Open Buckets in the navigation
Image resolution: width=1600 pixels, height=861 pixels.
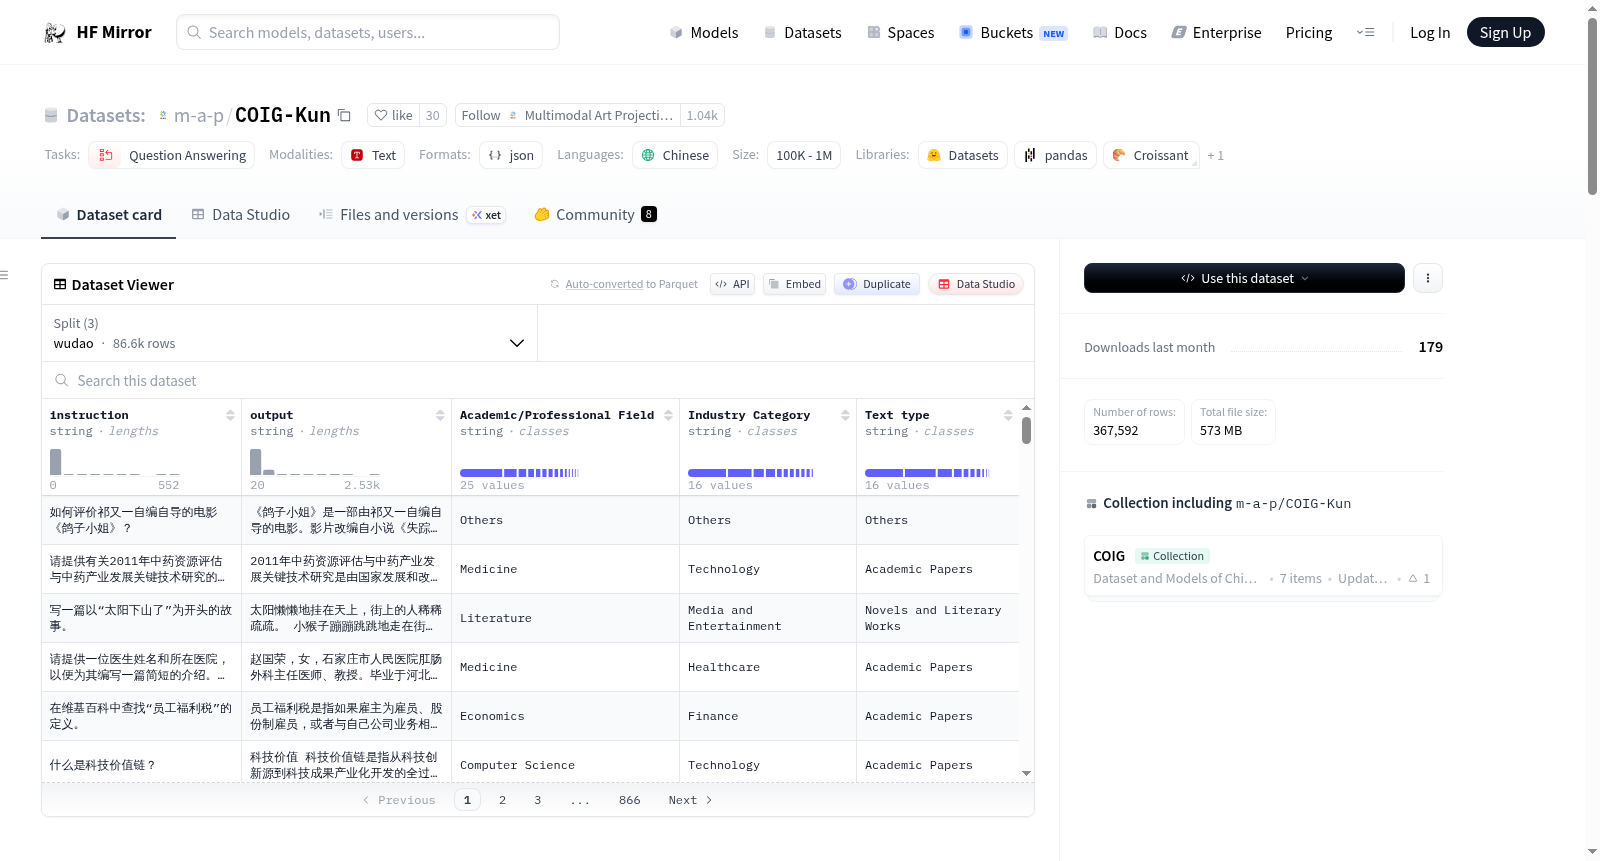point(1013,33)
